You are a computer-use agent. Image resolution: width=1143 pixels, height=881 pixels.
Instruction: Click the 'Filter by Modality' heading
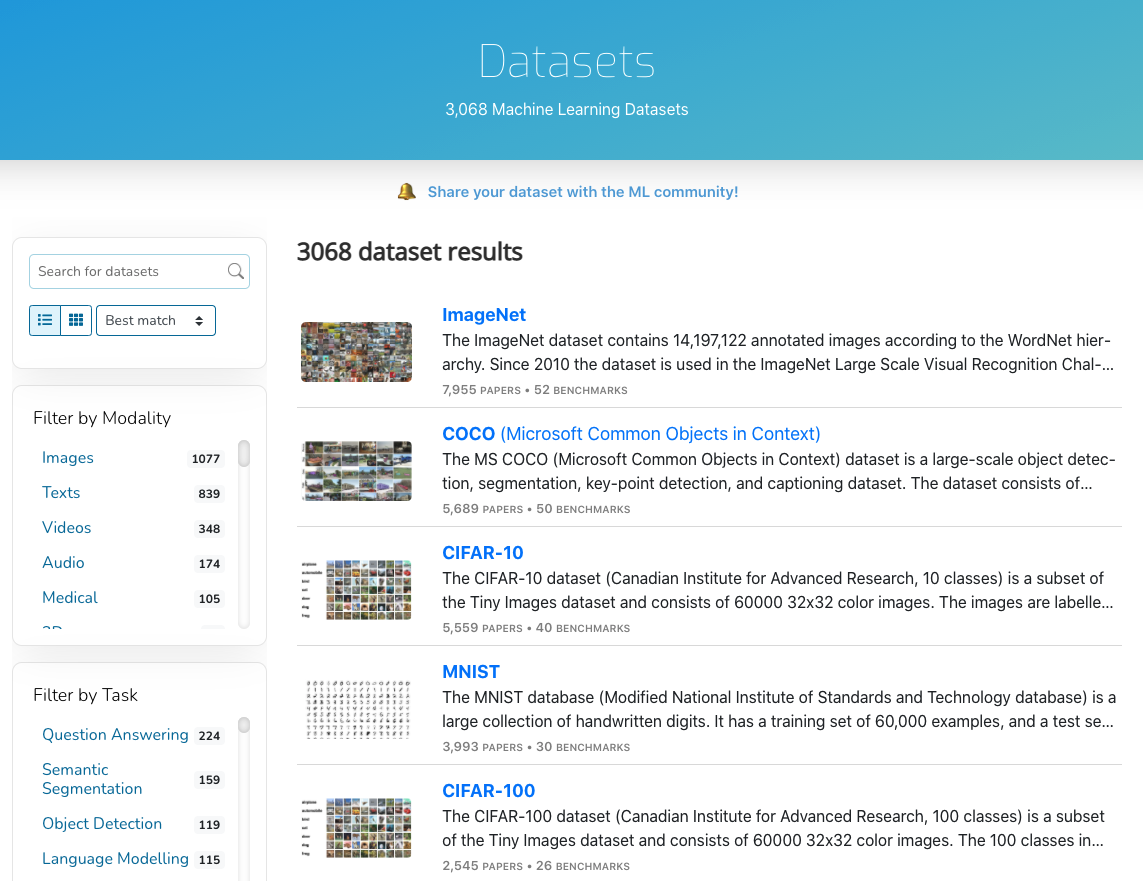tap(102, 418)
